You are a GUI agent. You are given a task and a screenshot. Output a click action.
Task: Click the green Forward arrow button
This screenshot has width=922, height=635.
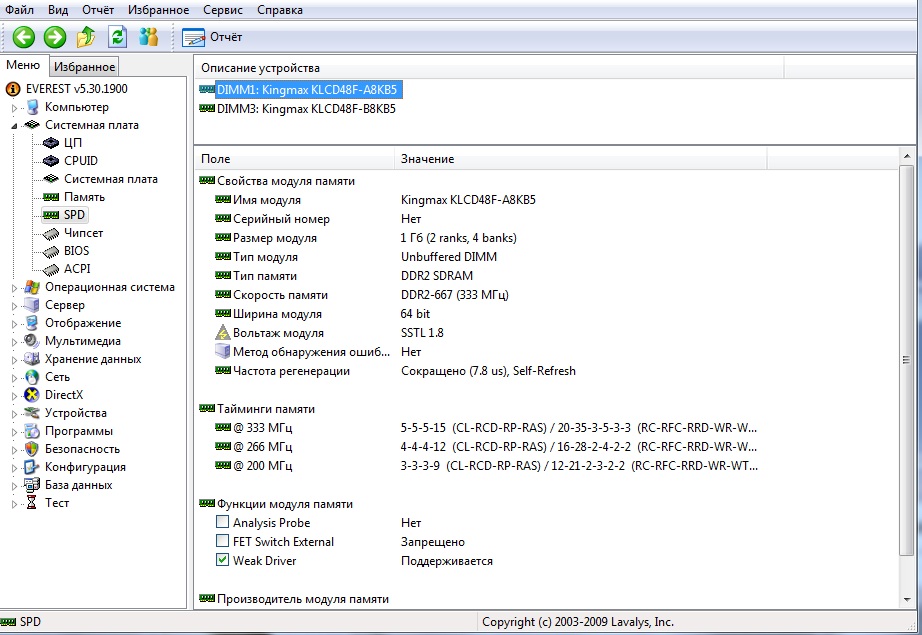click(55, 37)
